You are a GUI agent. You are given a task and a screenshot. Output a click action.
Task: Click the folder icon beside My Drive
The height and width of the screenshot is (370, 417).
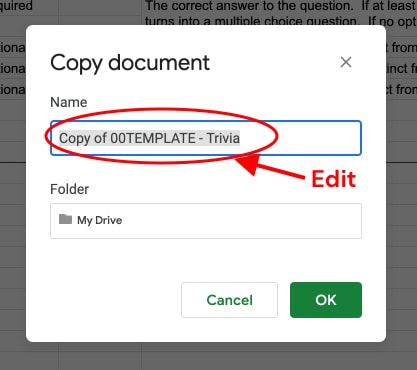point(65,219)
